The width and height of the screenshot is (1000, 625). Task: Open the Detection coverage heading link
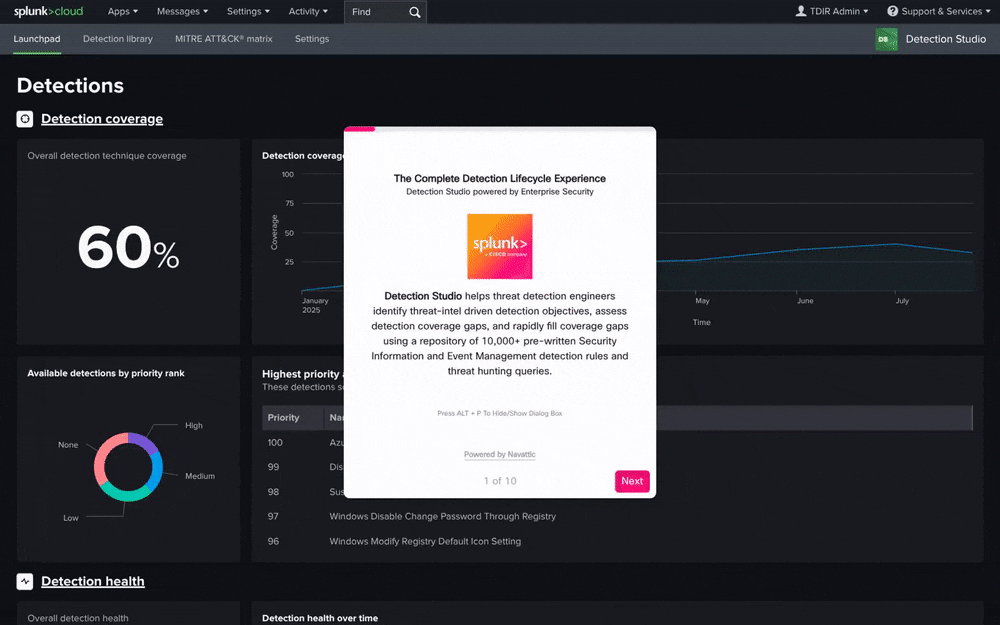click(x=102, y=119)
